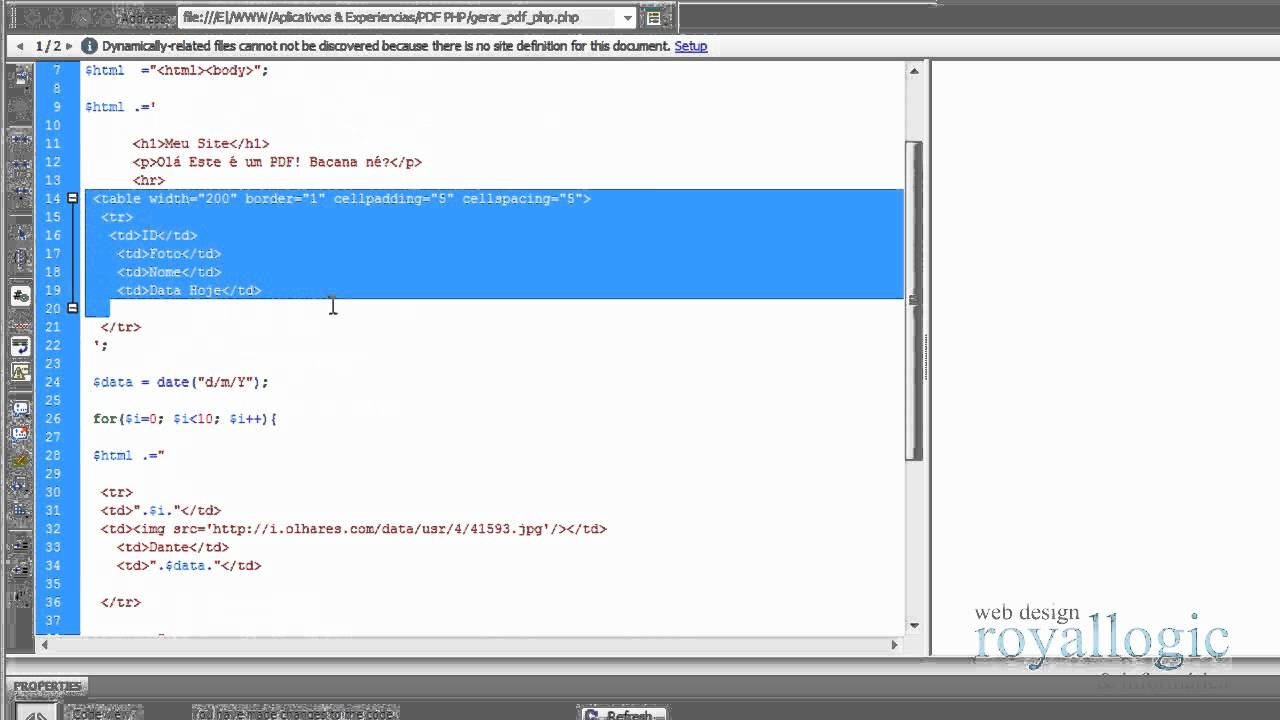Click the 'for($i=0; $i<10; $i++){' line
The image size is (1280, 720).
click(184, 419)
